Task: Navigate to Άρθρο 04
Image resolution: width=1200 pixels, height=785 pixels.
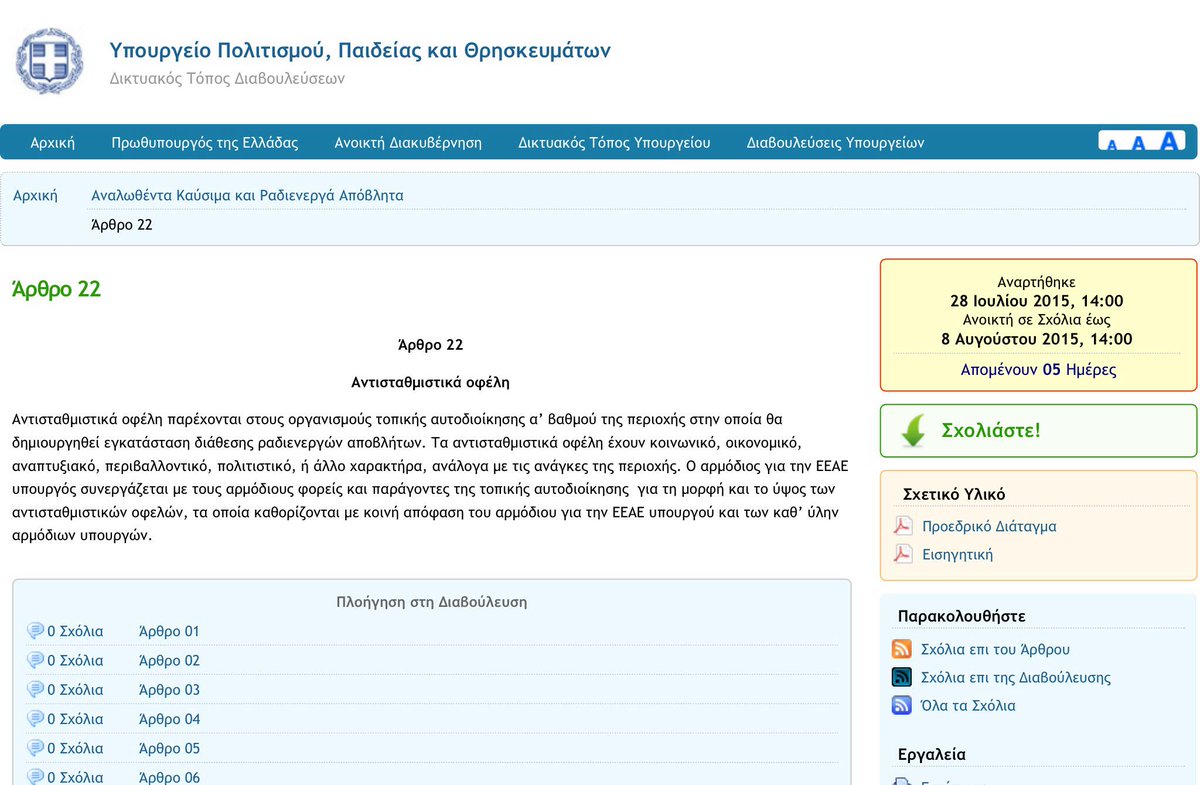Action: point(169,718)
